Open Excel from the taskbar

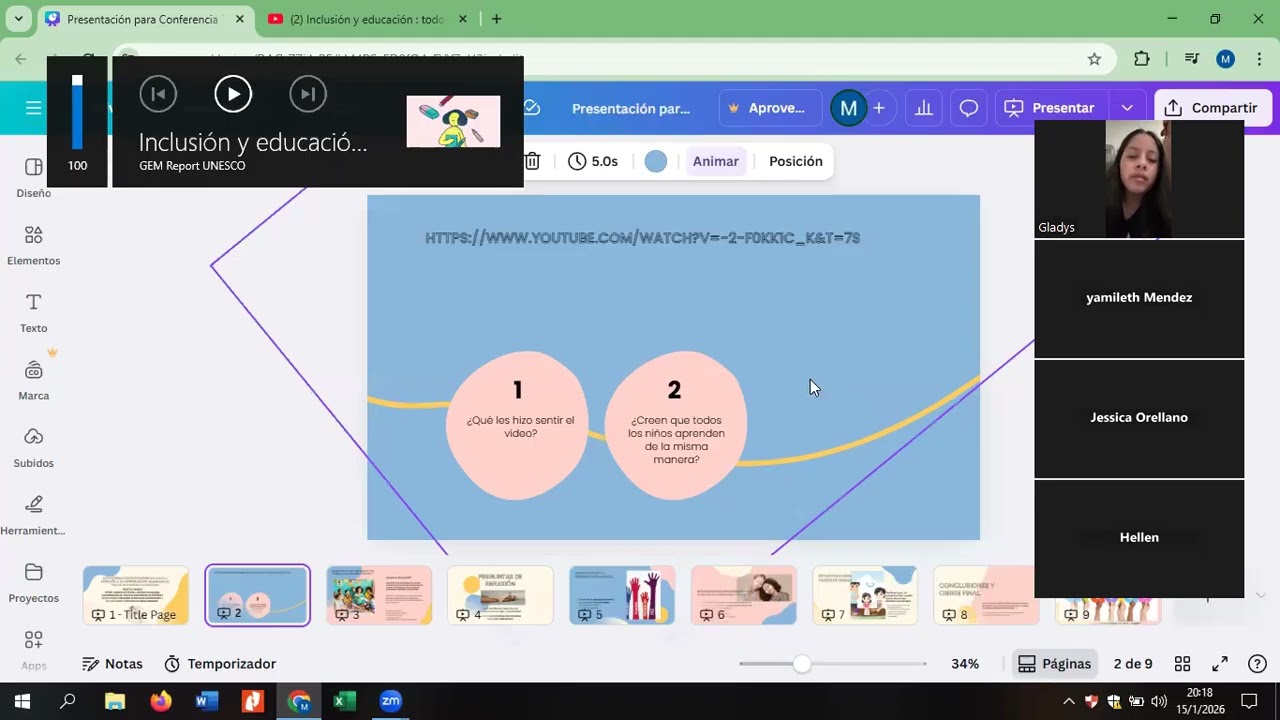click(344, 701)
